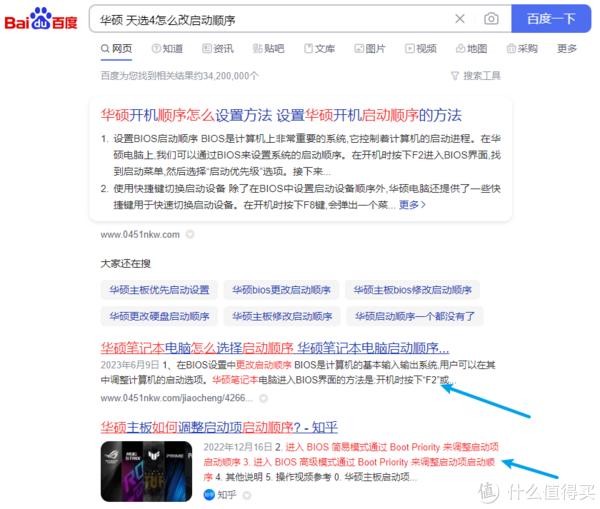Switch to the 图片 tab
Screen dimensions: 600x509
coord(370,49)
